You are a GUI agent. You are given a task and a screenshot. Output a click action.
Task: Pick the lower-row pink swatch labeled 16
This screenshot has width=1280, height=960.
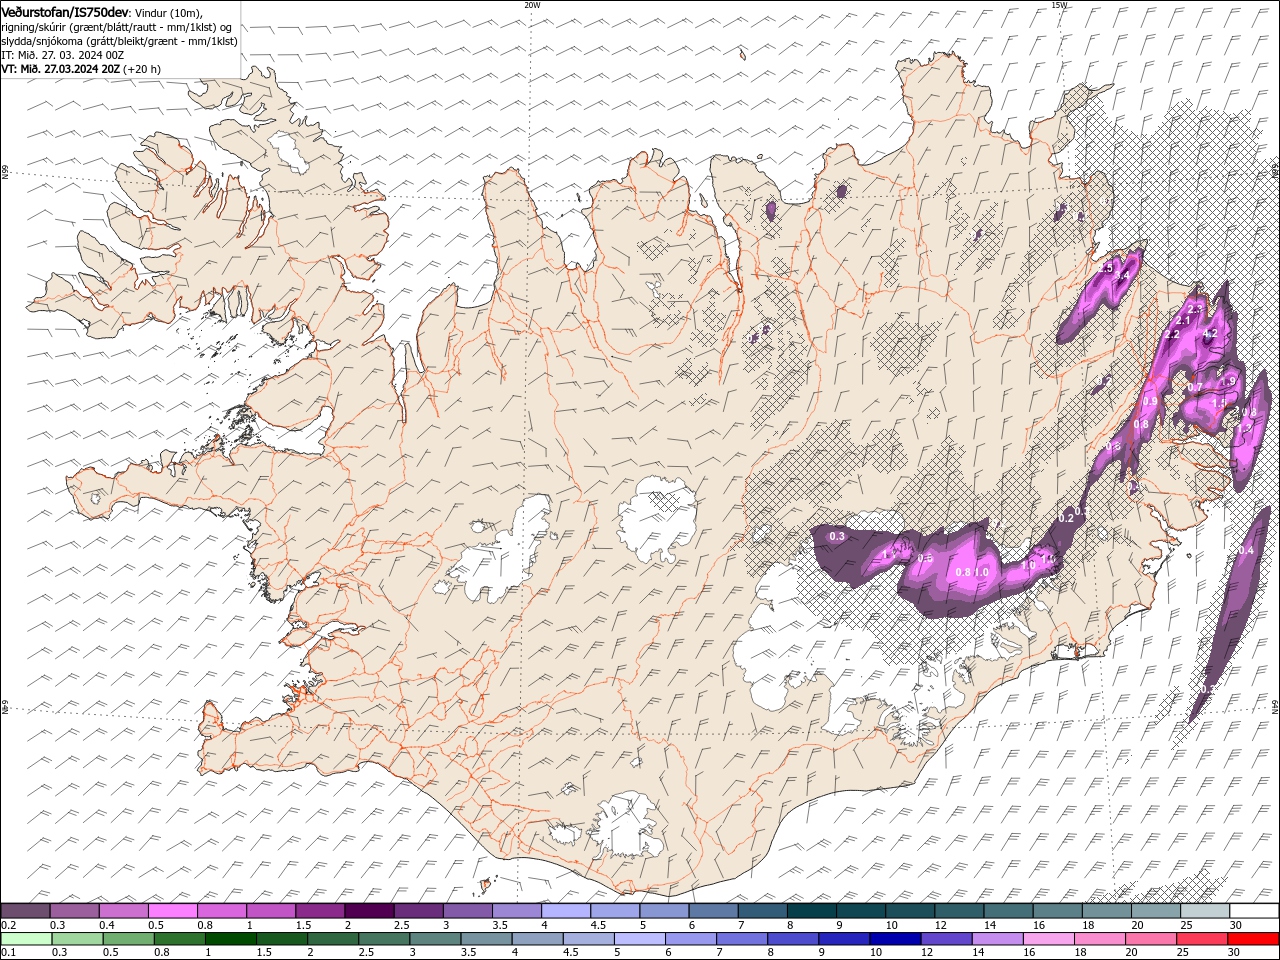[x=1048, y=938]
